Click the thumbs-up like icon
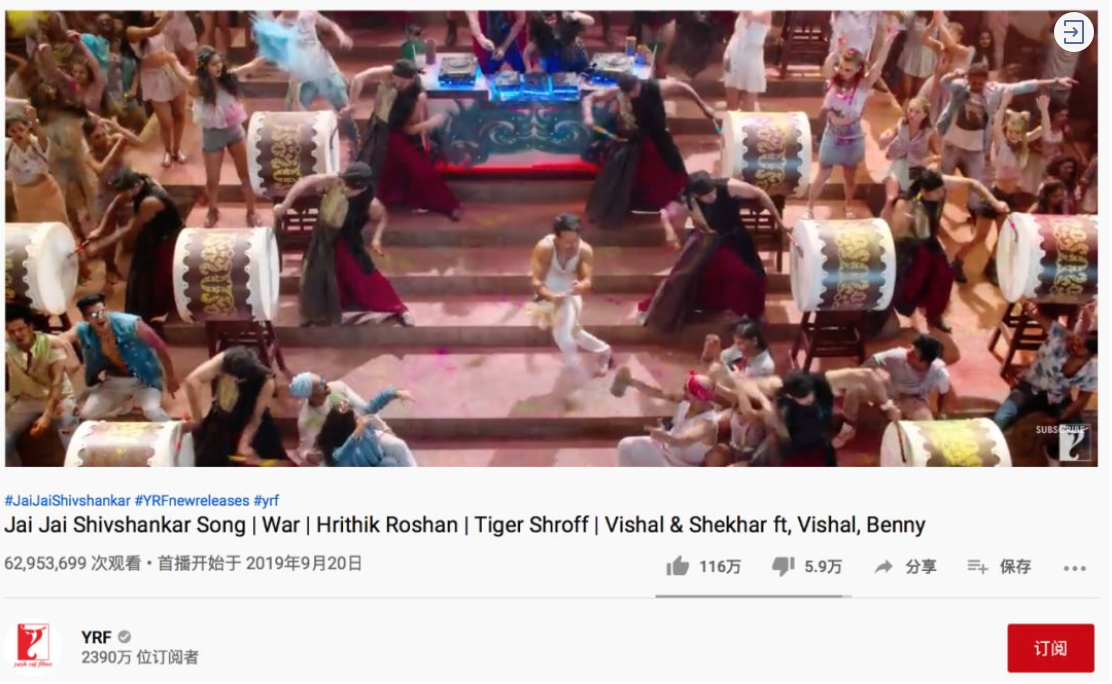 (x=677, y=566)
